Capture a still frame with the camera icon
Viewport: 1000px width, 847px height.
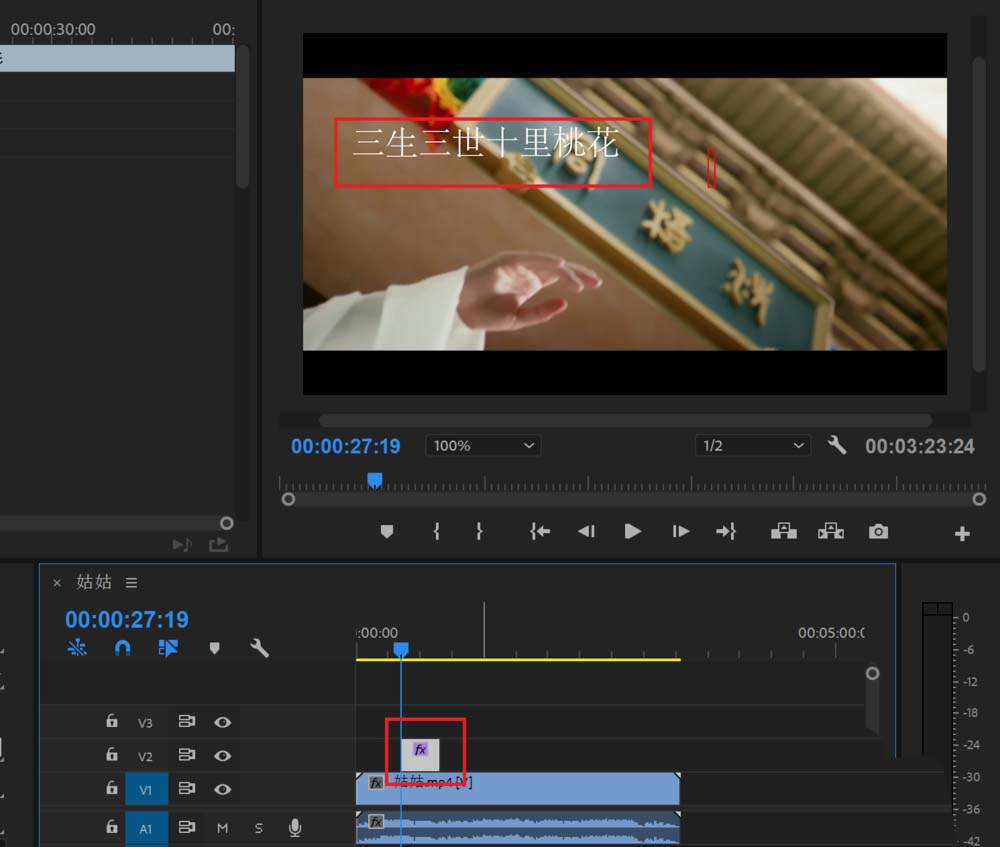(x=878, y=531)
